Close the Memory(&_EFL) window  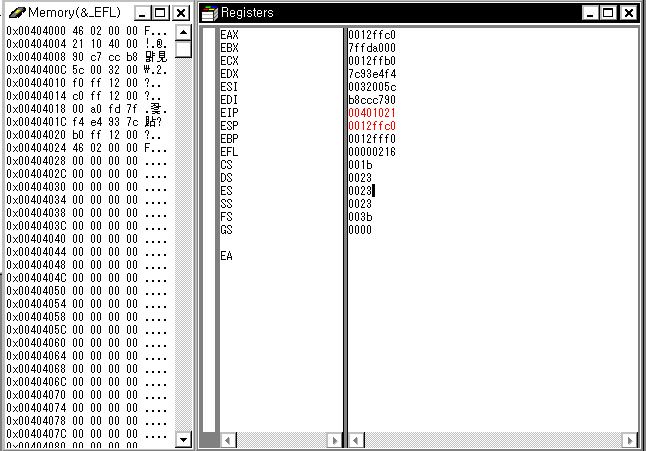[x=181, y=13]
